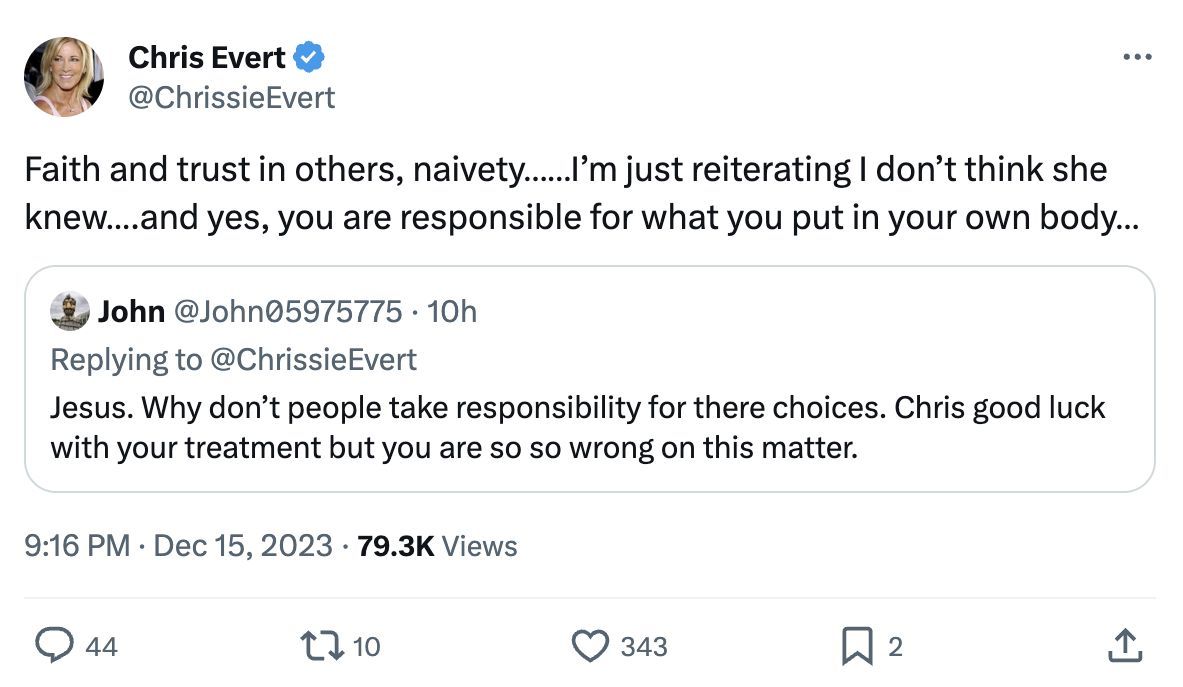Click the 10h timestamp on quoted tweet
The width and height of the screenshot is (1183, 687).
tap(451, 312)
